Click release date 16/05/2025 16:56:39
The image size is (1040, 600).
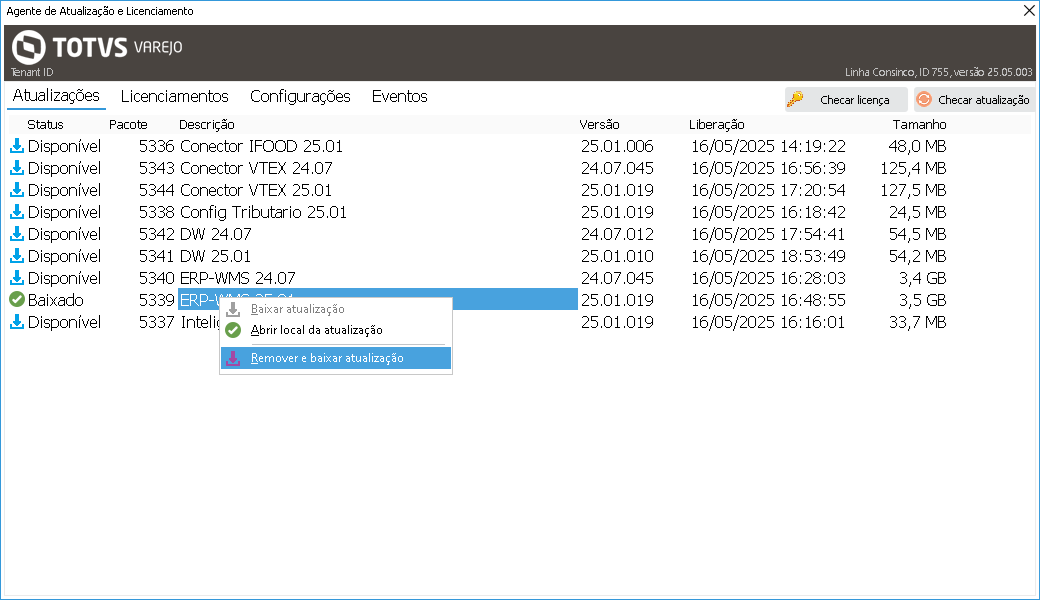coord(768,168)
